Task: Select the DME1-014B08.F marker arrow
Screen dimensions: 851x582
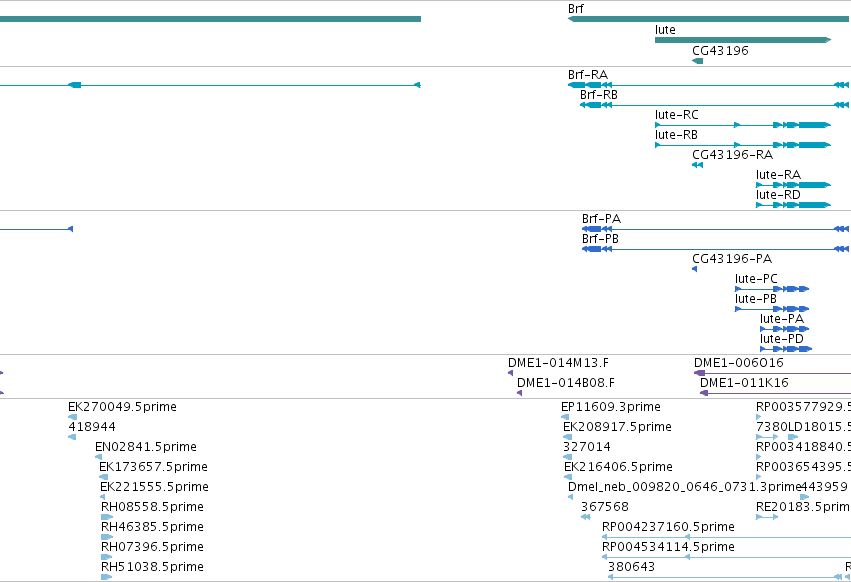Action: pos(519,393)
